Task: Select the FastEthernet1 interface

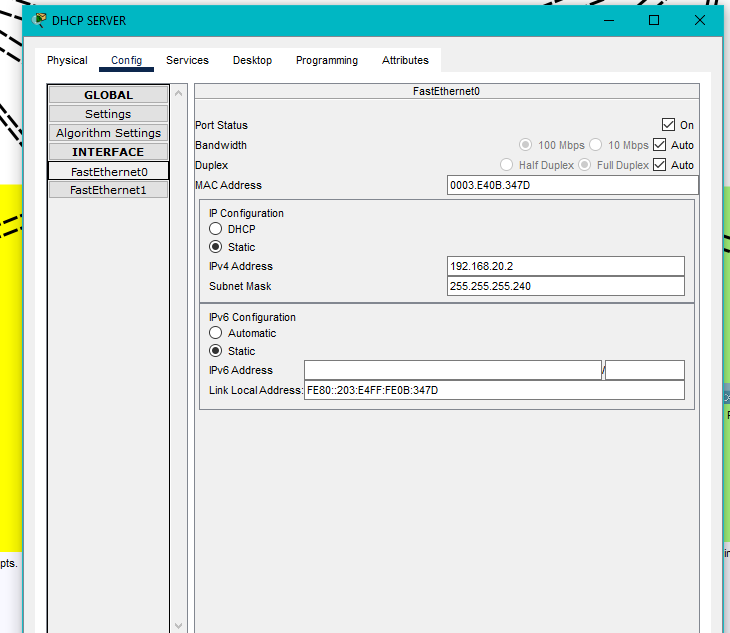Action: pos(108,190)
